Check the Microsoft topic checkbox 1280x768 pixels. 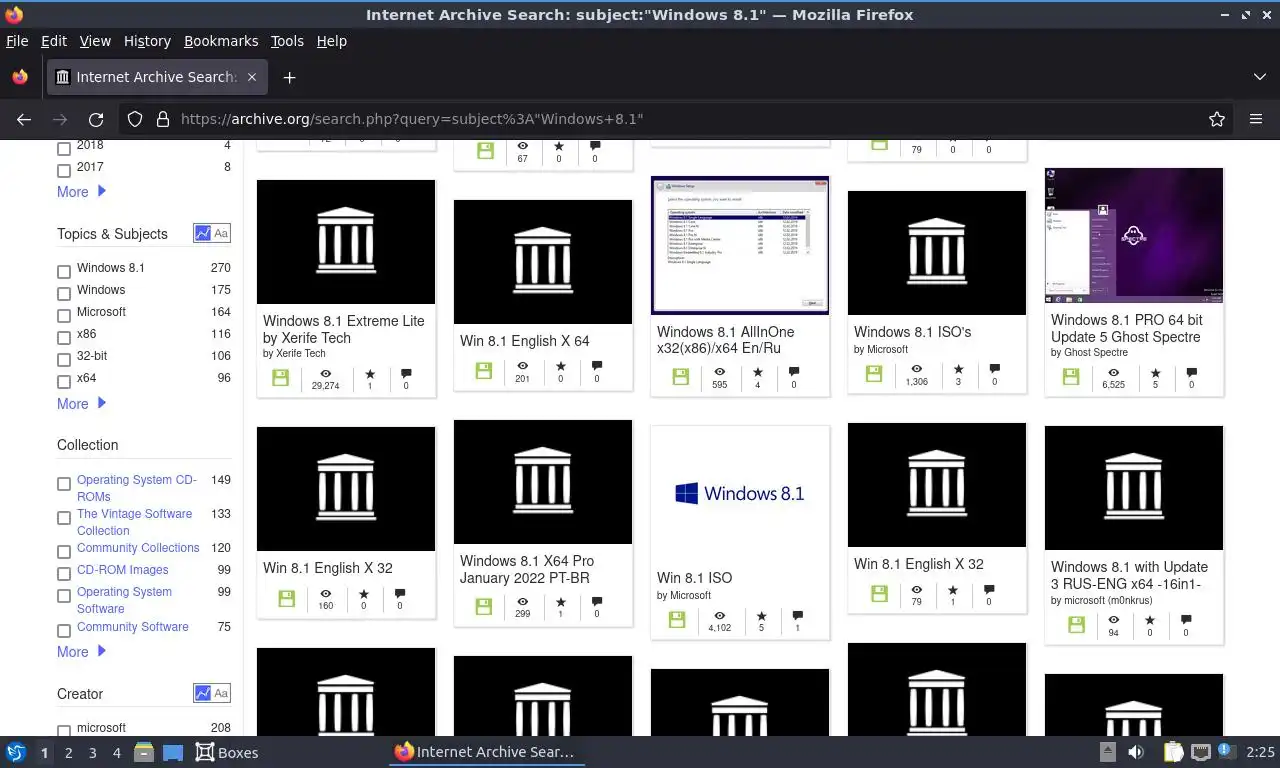(x=64, y=315)
